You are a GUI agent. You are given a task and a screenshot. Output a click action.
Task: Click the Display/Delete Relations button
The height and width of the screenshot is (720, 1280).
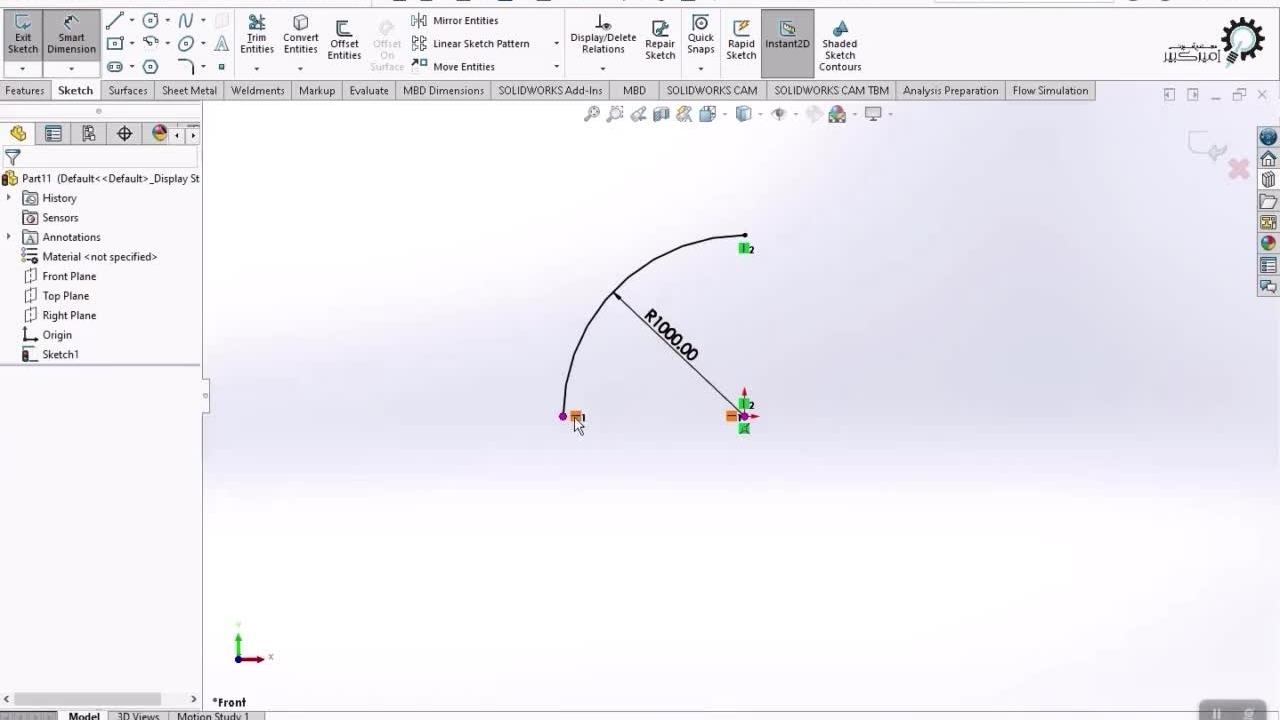click(x=603, y=36)
